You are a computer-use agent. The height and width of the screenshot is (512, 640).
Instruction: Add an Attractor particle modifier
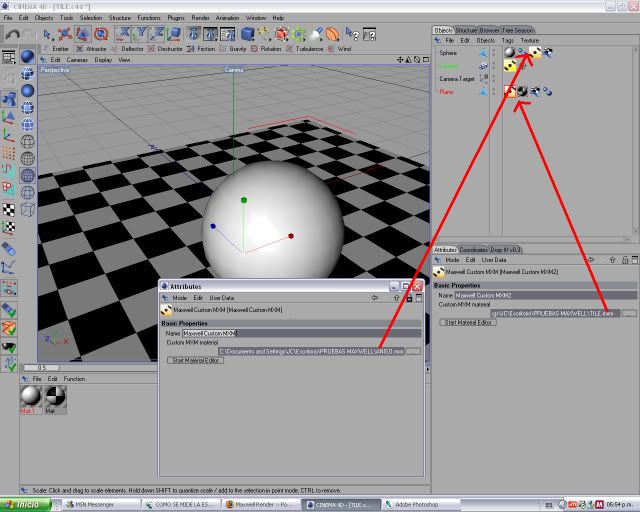click(91, 49)
